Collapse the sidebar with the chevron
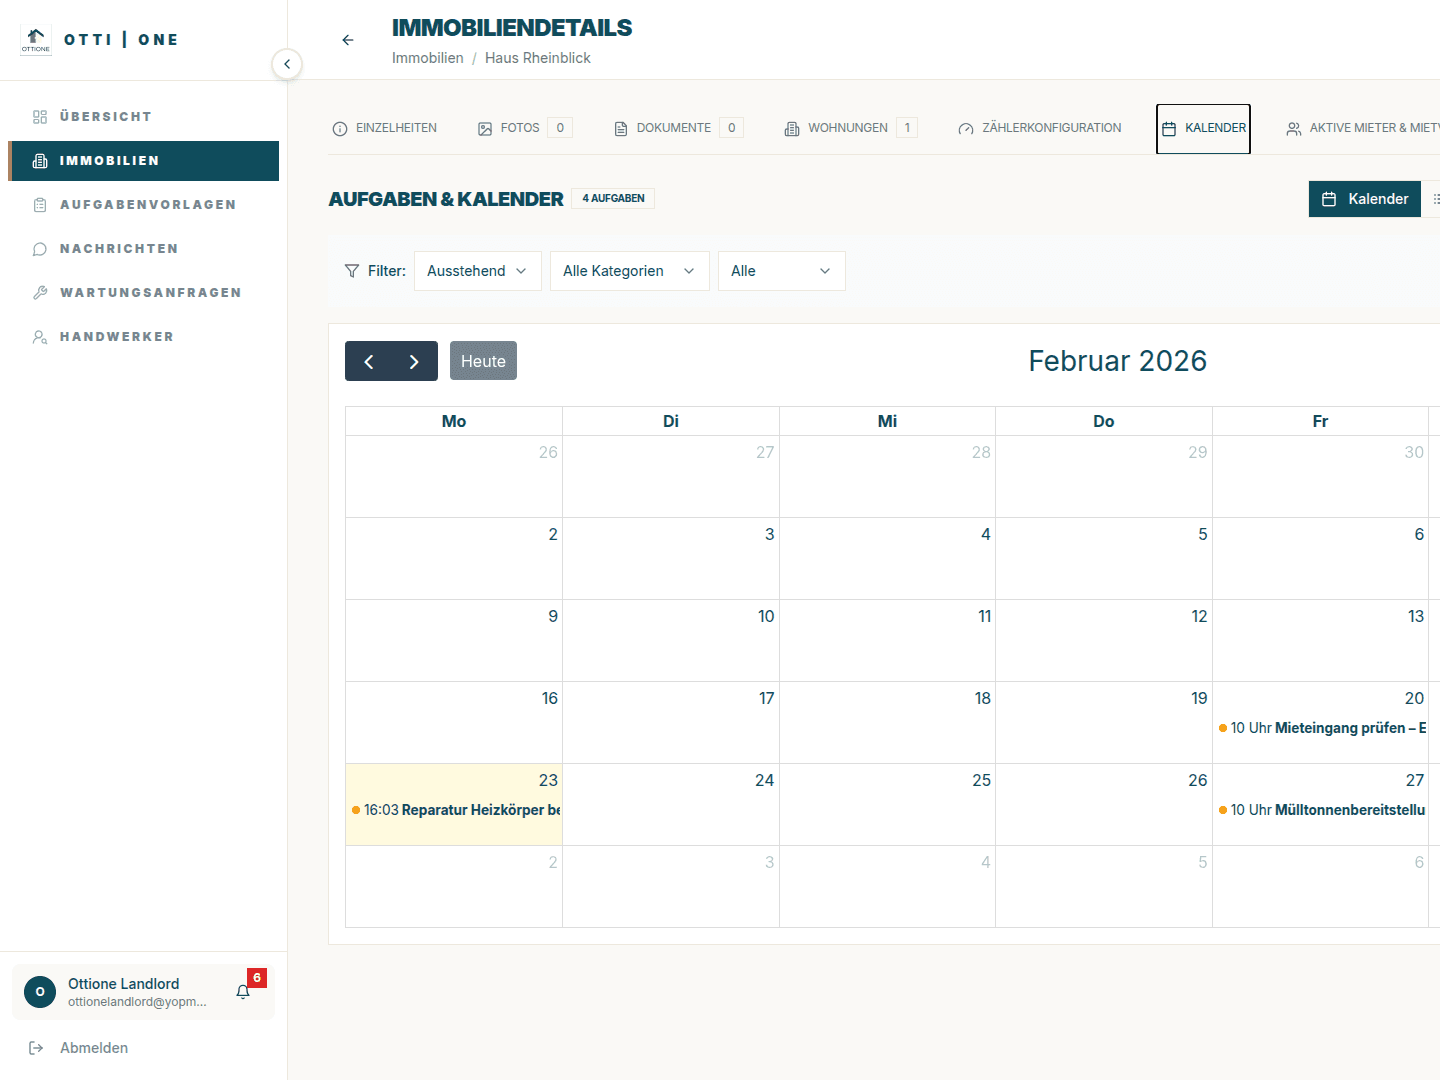The image size is (1440, 1080). pyautogui.click(x=287, y=64)
